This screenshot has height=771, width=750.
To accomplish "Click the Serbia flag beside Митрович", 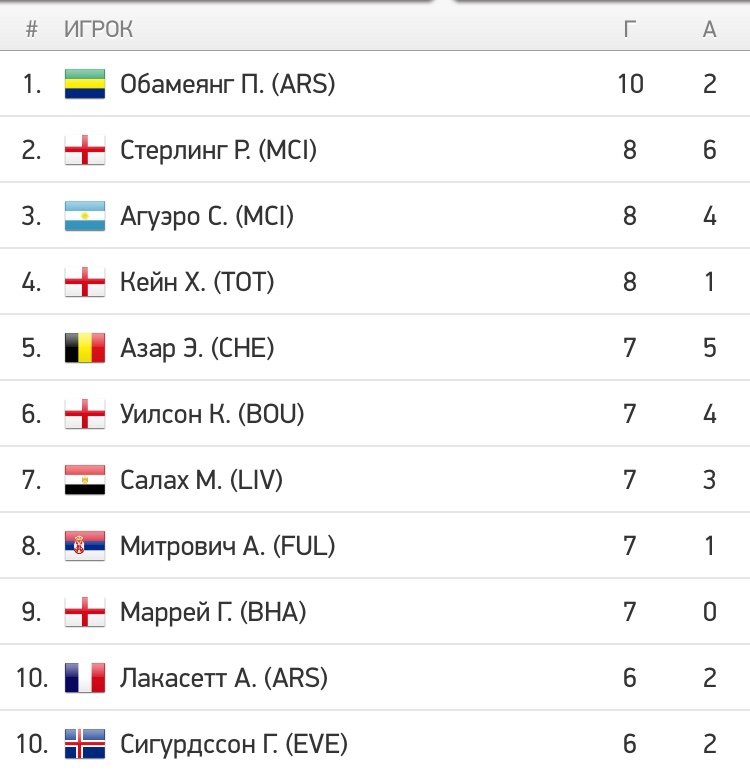I will pos(85,546).
